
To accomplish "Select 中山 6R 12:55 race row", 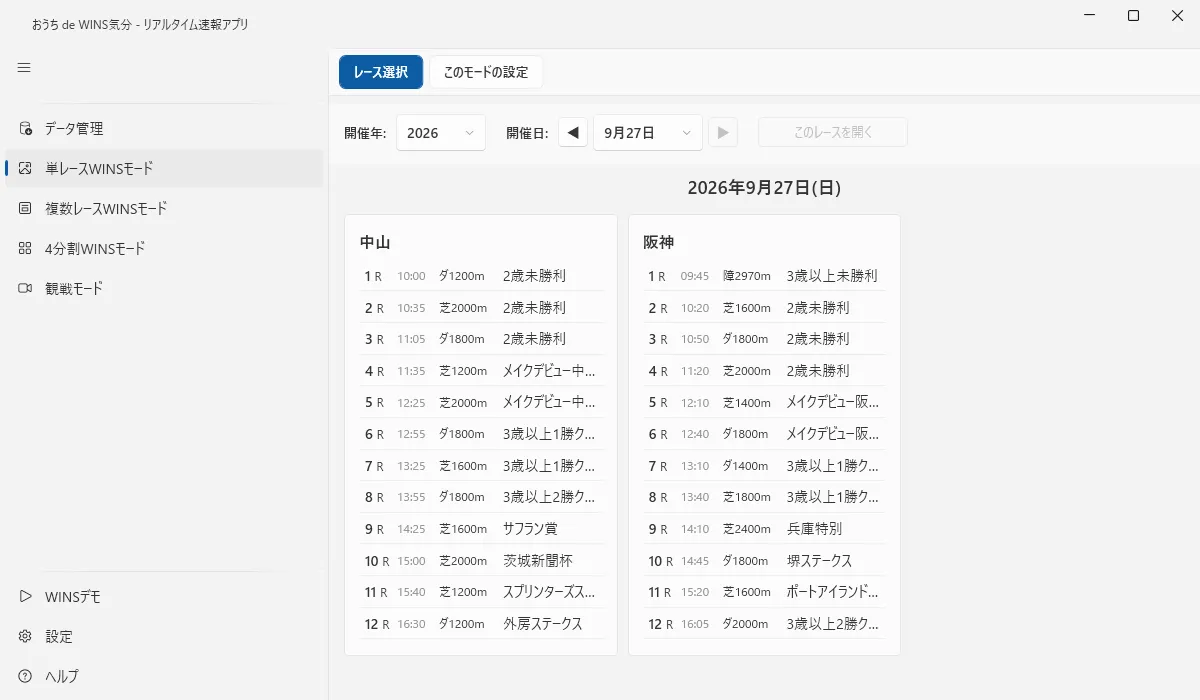I will [481, 434].
